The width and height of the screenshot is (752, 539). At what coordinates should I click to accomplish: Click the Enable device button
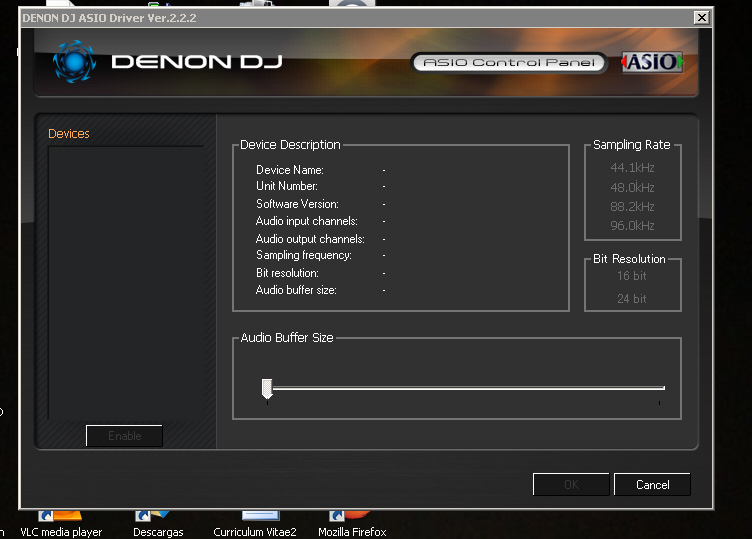[124, 436]
